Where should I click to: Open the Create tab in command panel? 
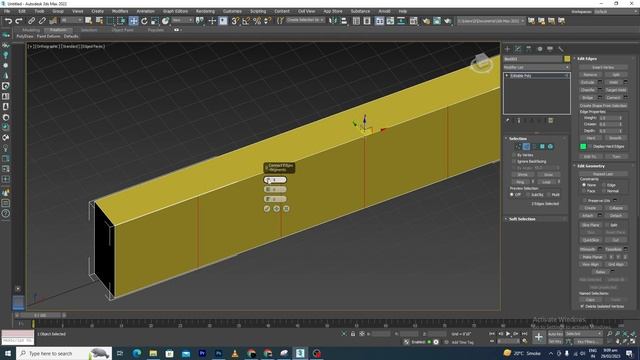[507, 49]
